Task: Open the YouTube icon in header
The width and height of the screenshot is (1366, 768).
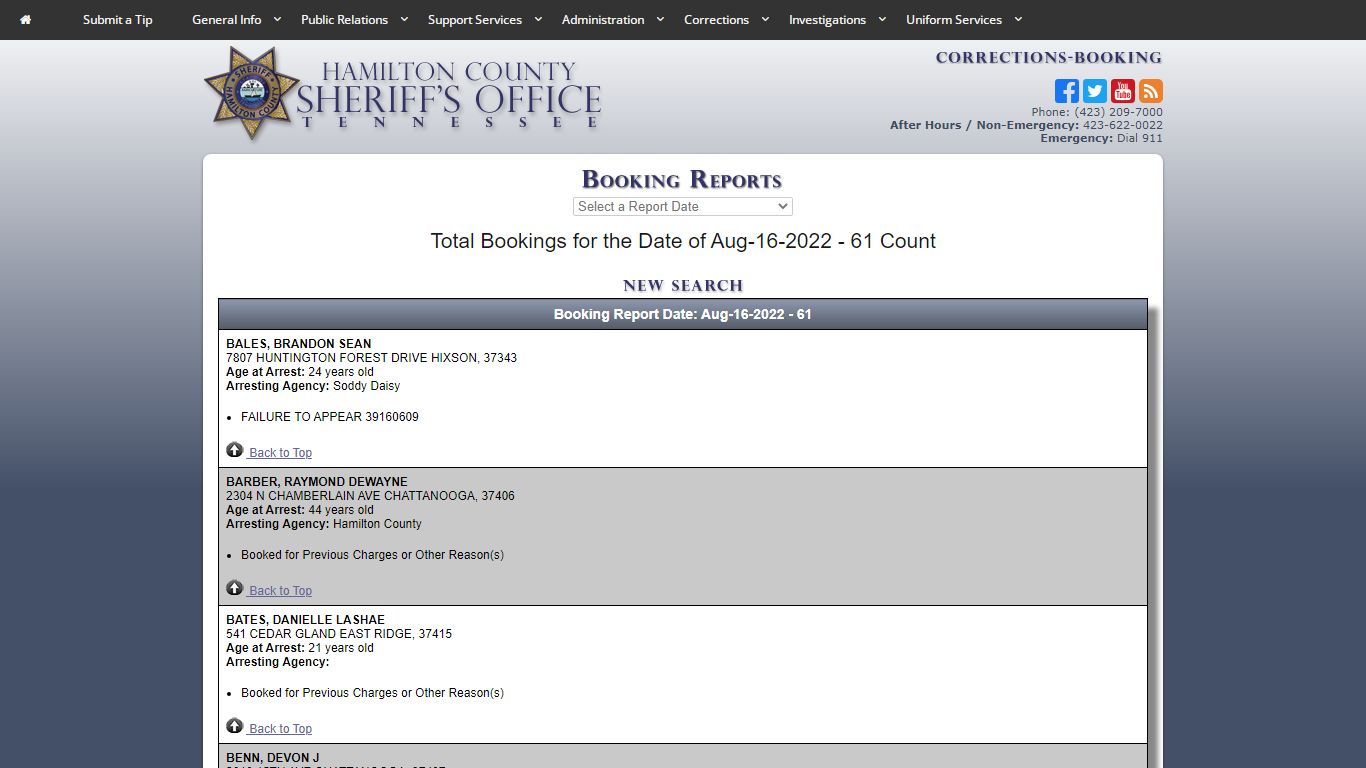Action: point(1123,91)
